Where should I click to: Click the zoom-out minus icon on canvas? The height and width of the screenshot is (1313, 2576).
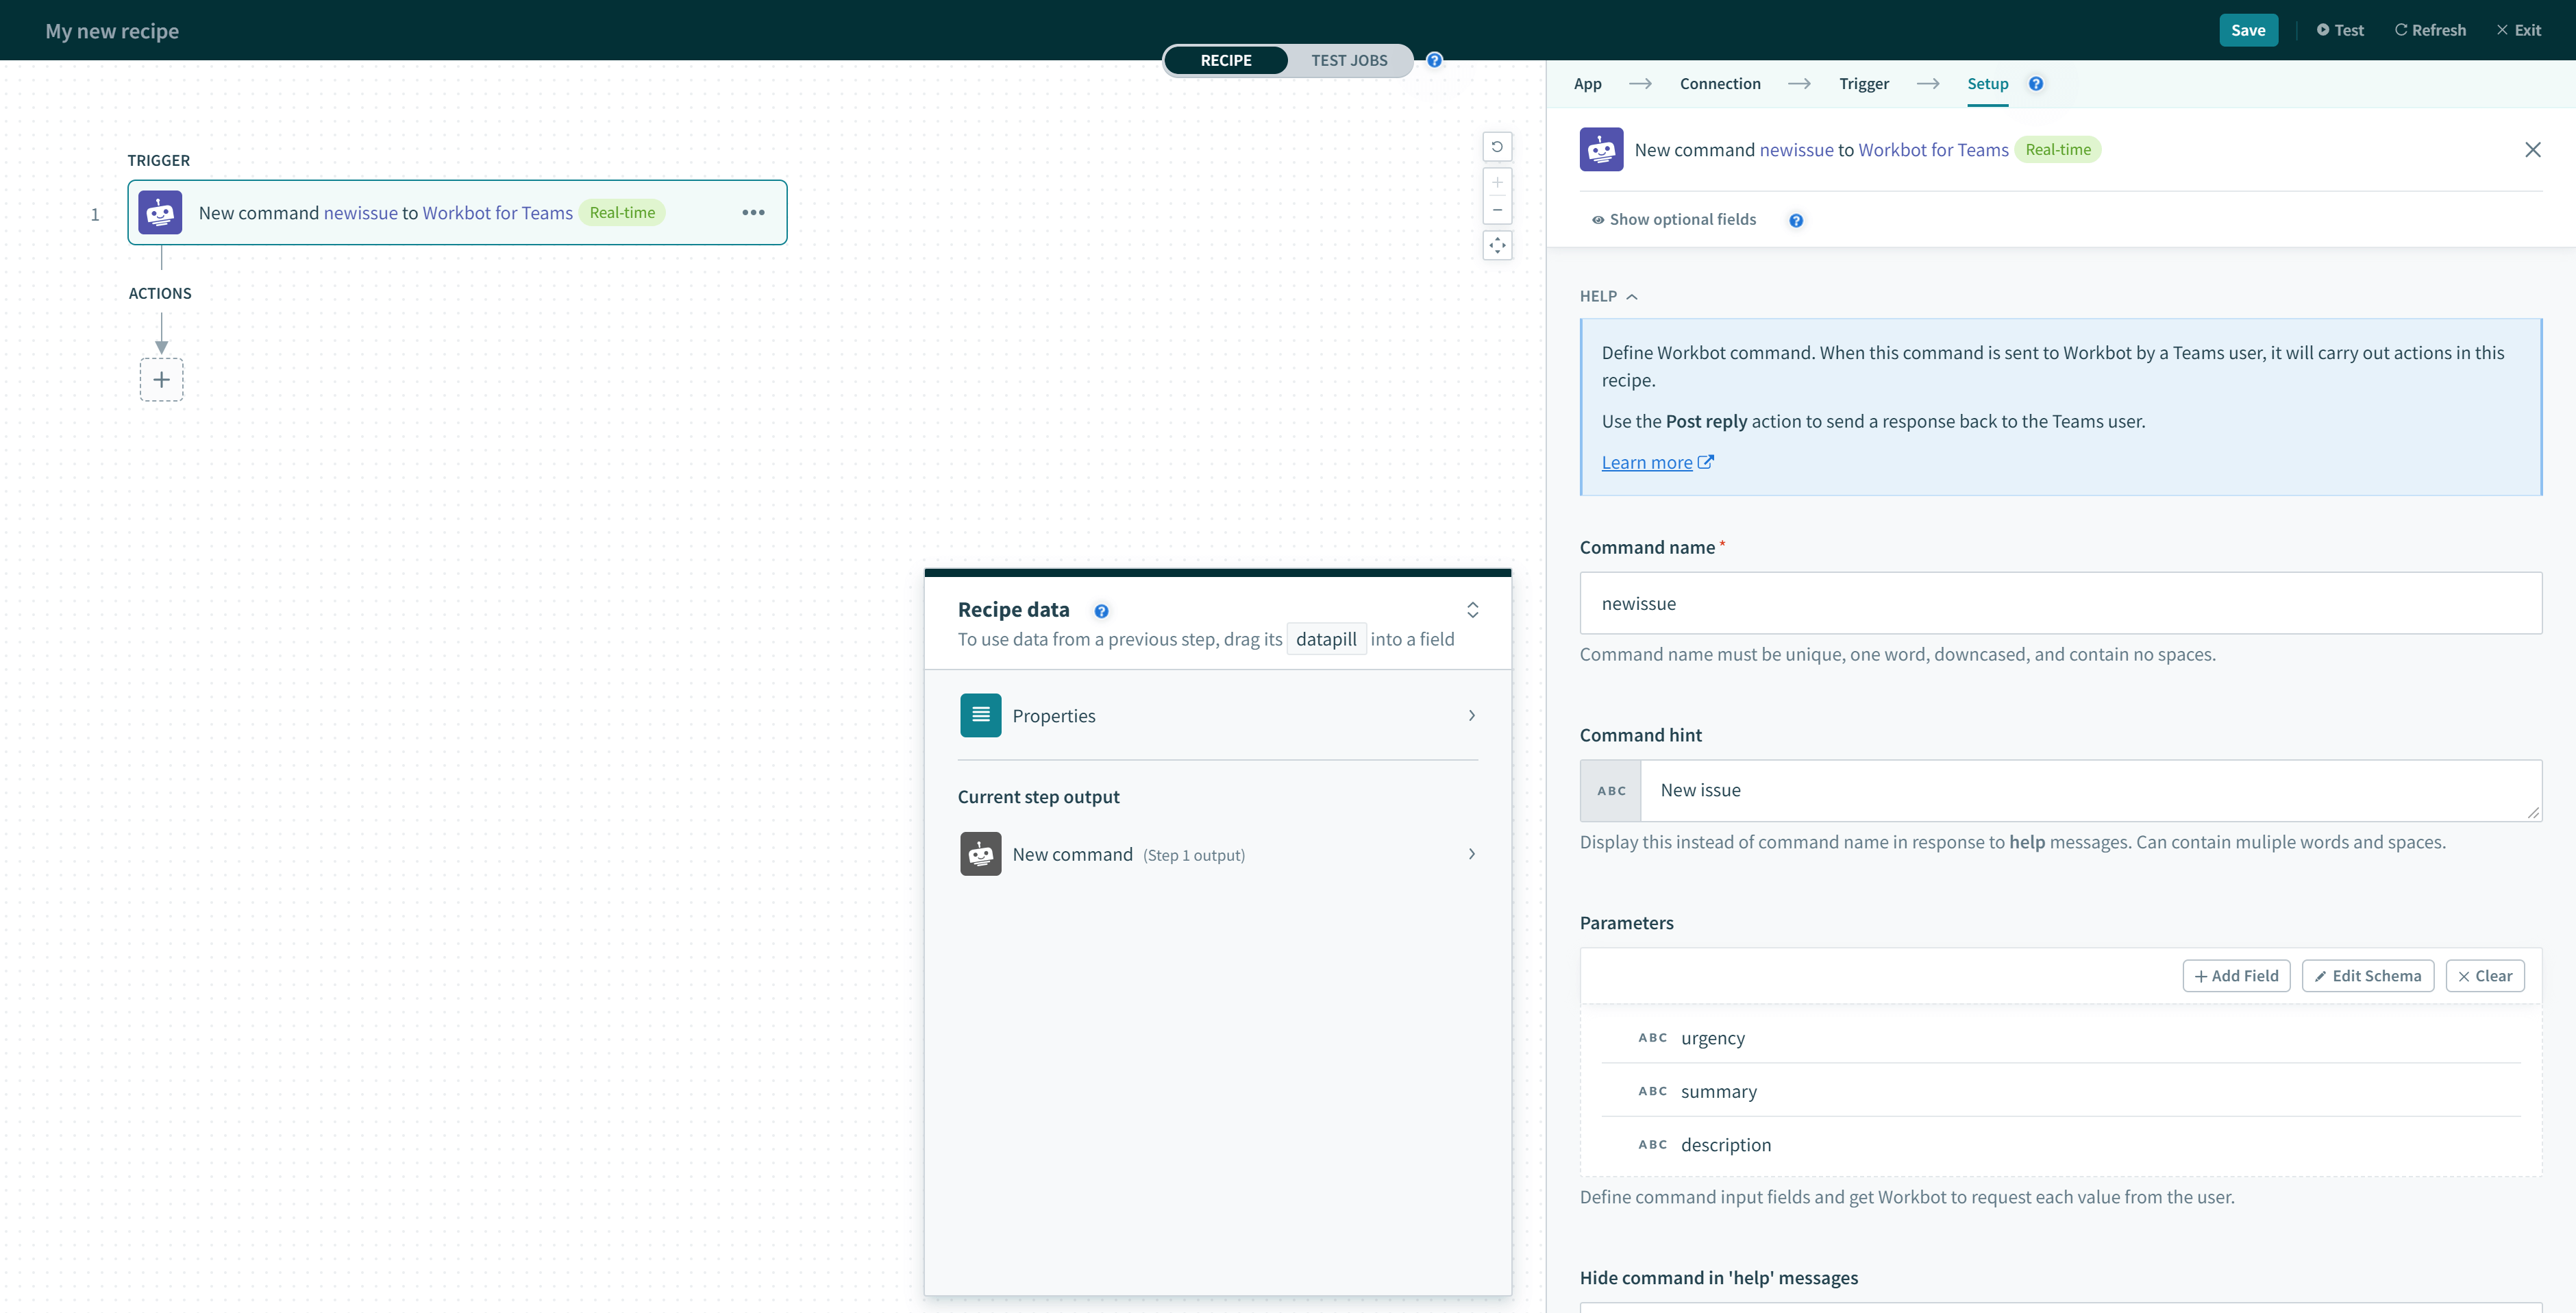coord(1496,209)
